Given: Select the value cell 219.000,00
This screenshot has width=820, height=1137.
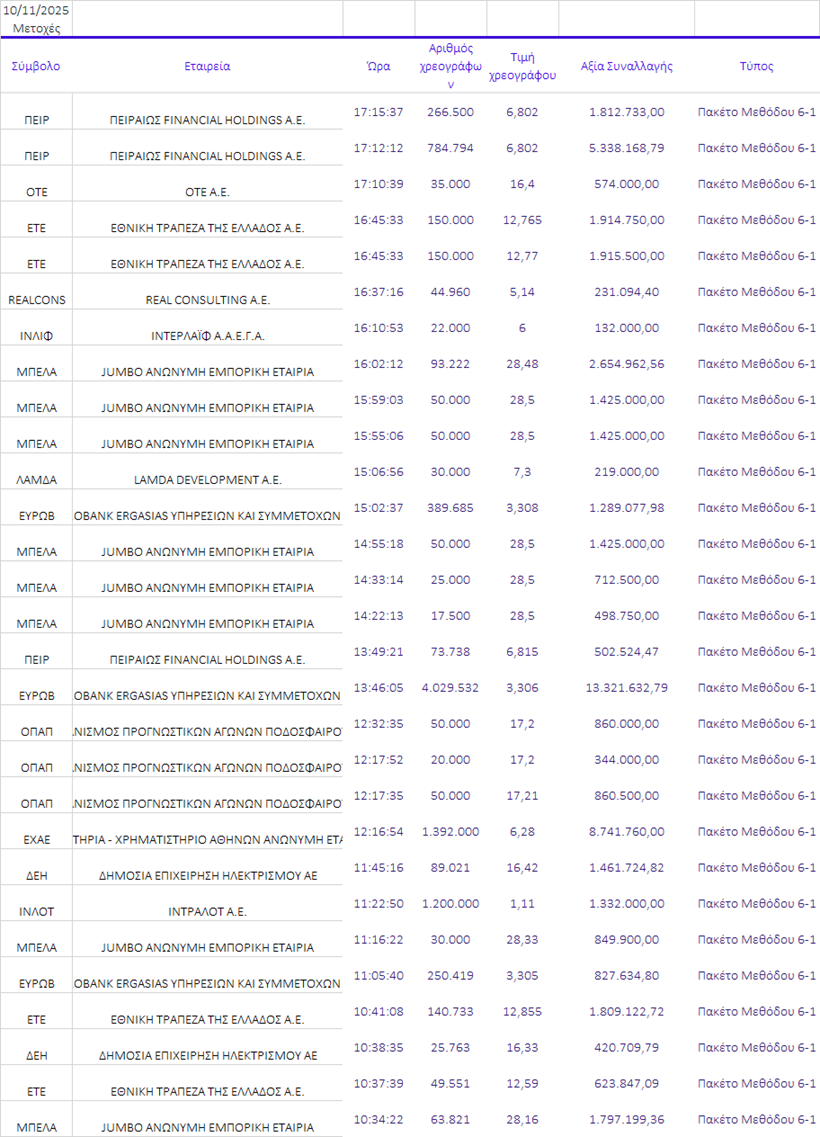Looking at the screenshot, I should point(626,471).
